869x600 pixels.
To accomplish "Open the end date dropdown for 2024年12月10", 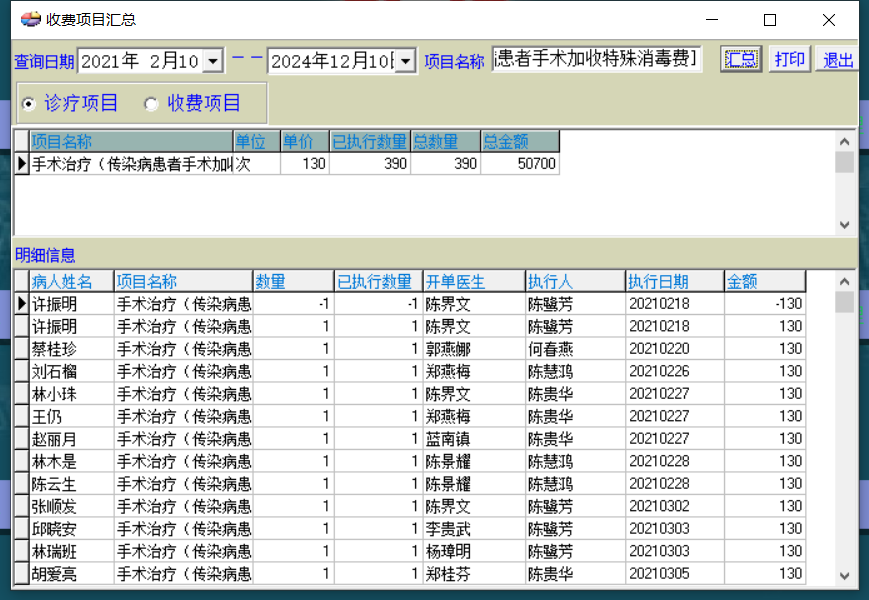I will pos(406,61).
